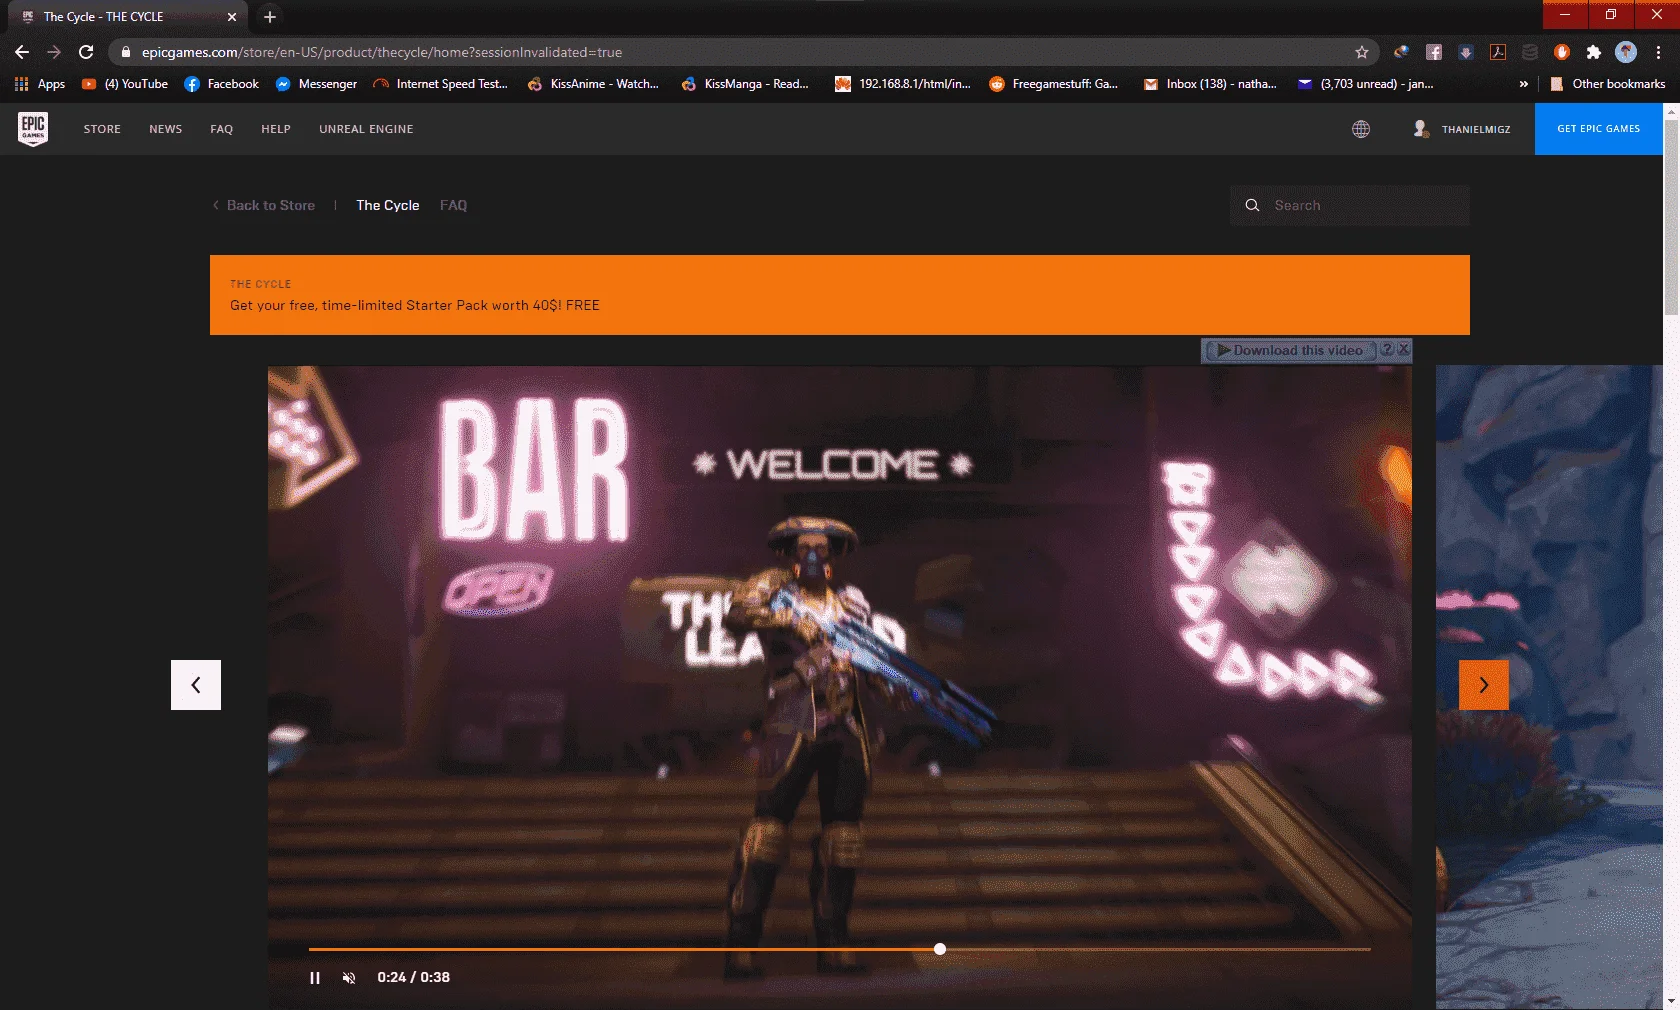Open the Extensions puzzle menu
This screenshot has width=1680, height=1010.
(x=1594, y=52)
